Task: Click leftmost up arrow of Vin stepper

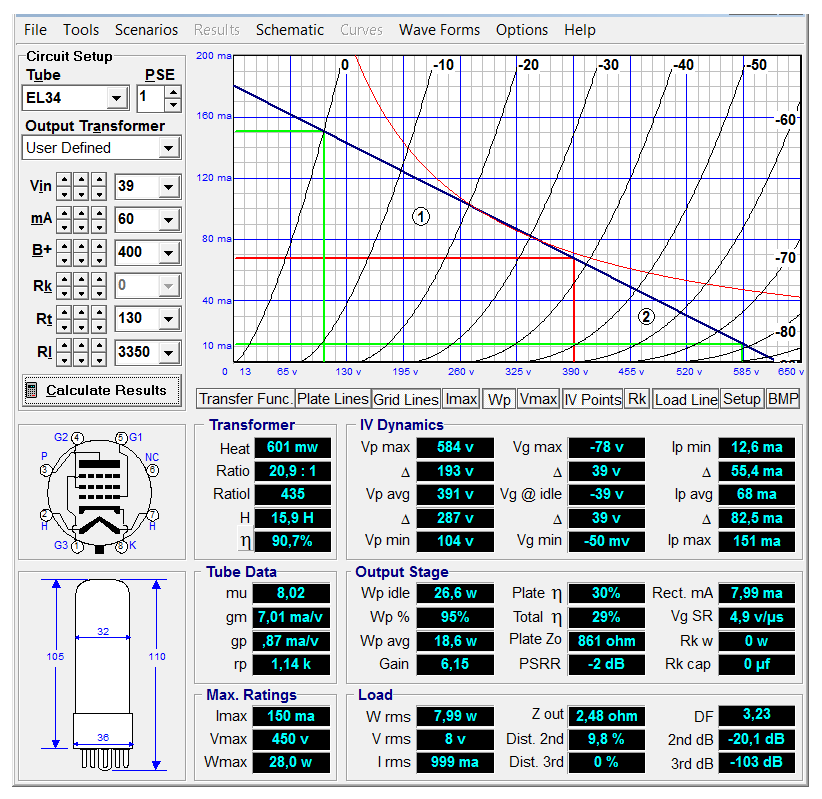Action: (65, 180)
